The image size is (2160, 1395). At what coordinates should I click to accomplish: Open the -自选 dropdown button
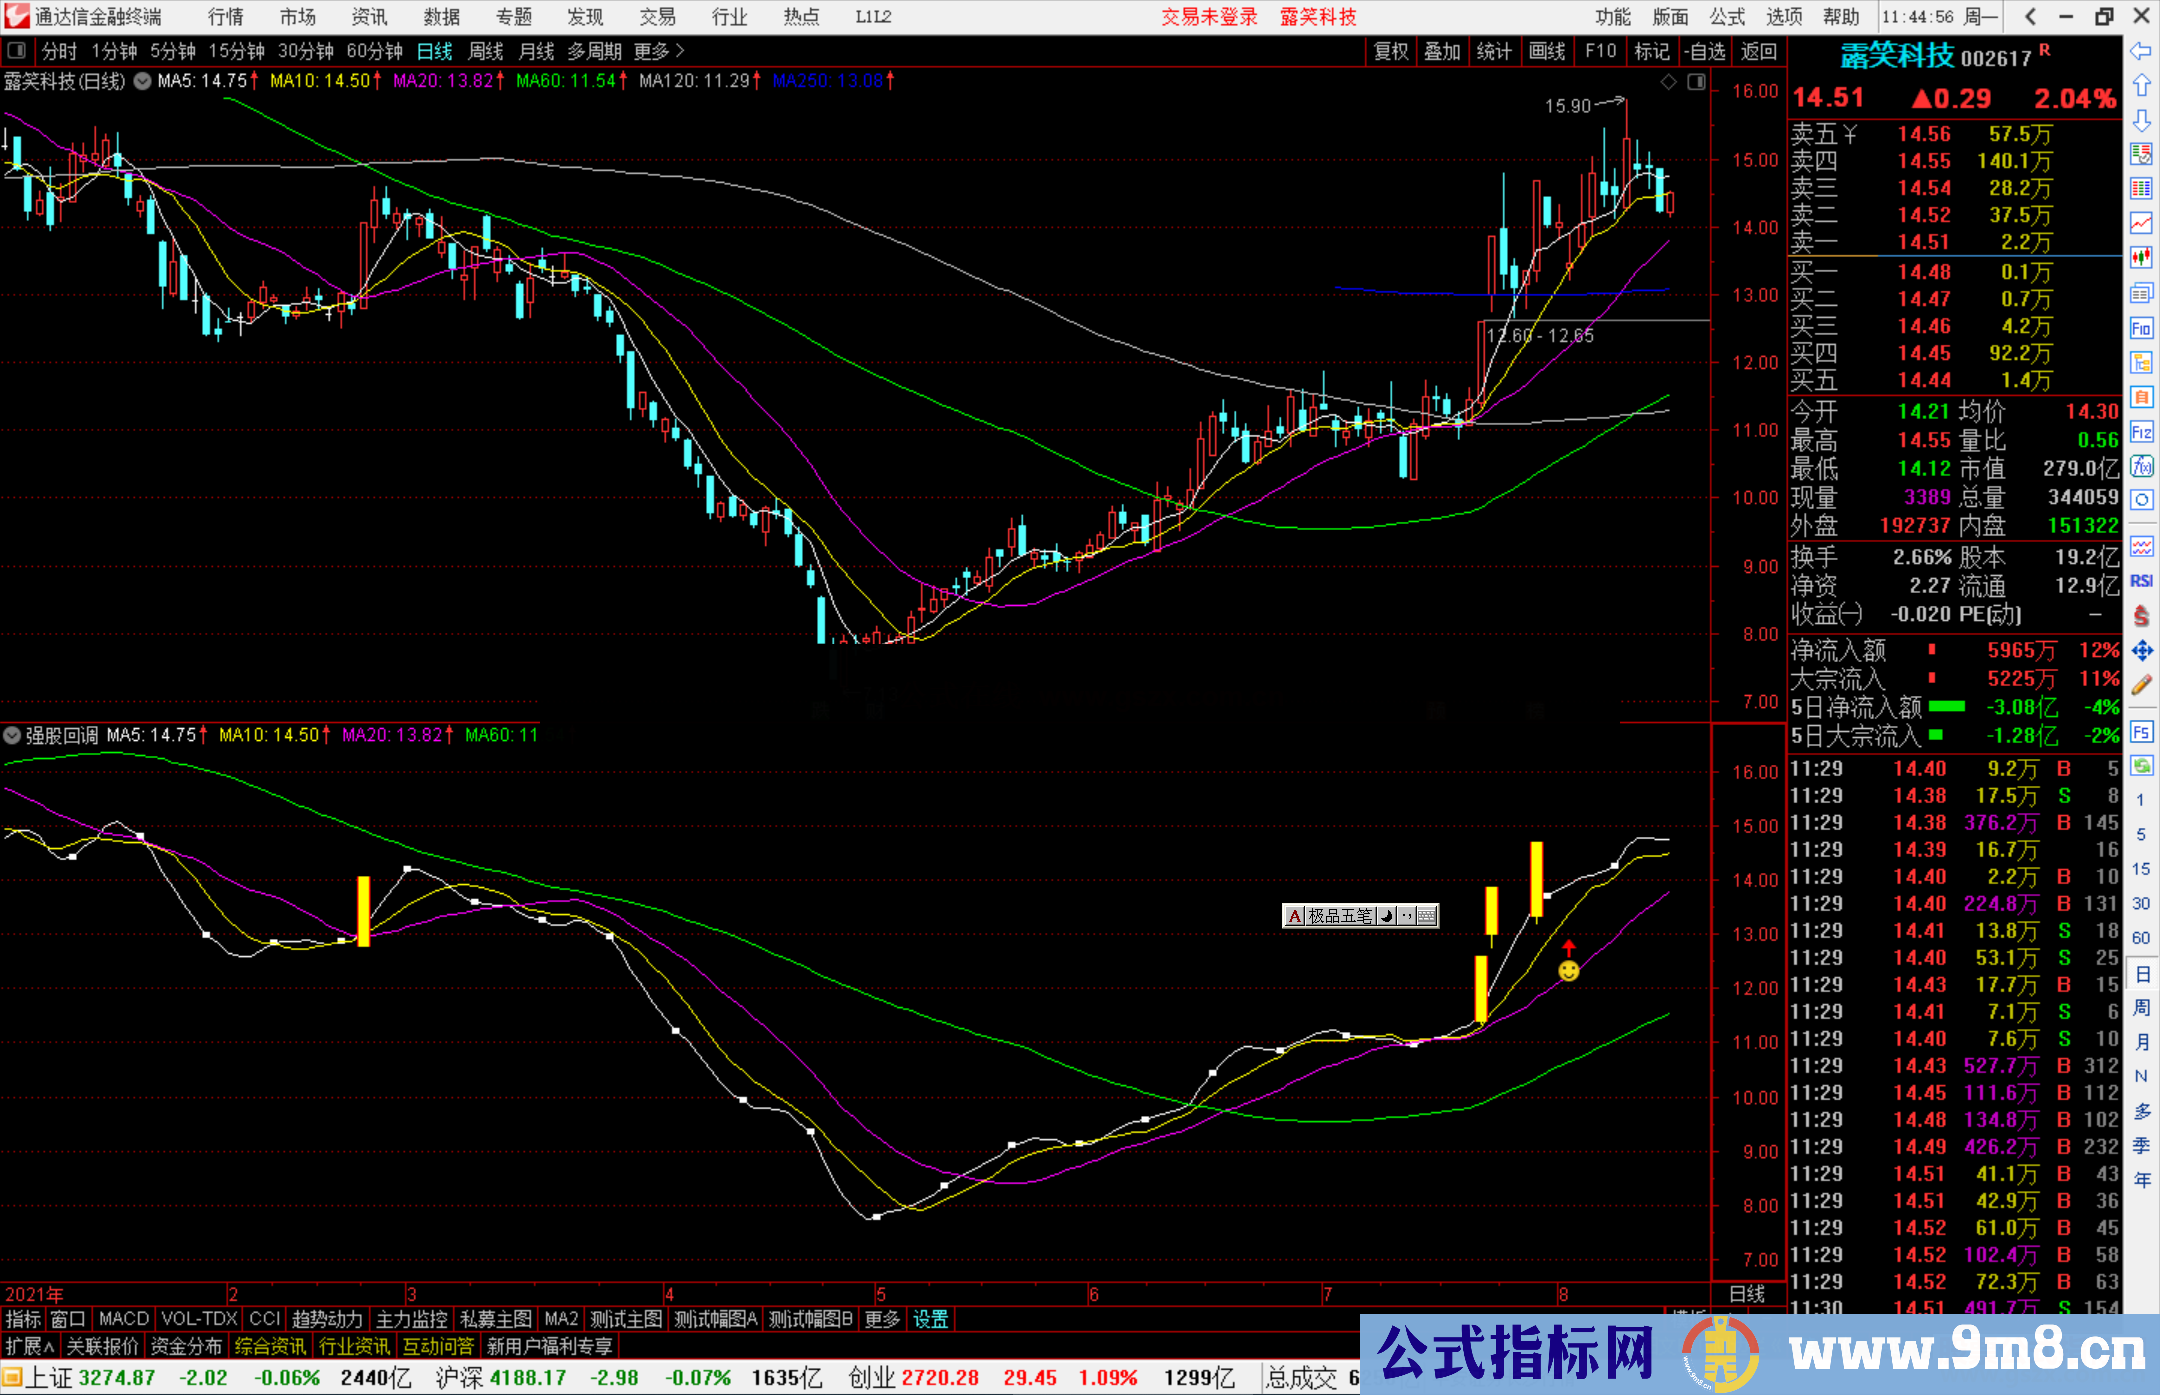[1705, 51]
